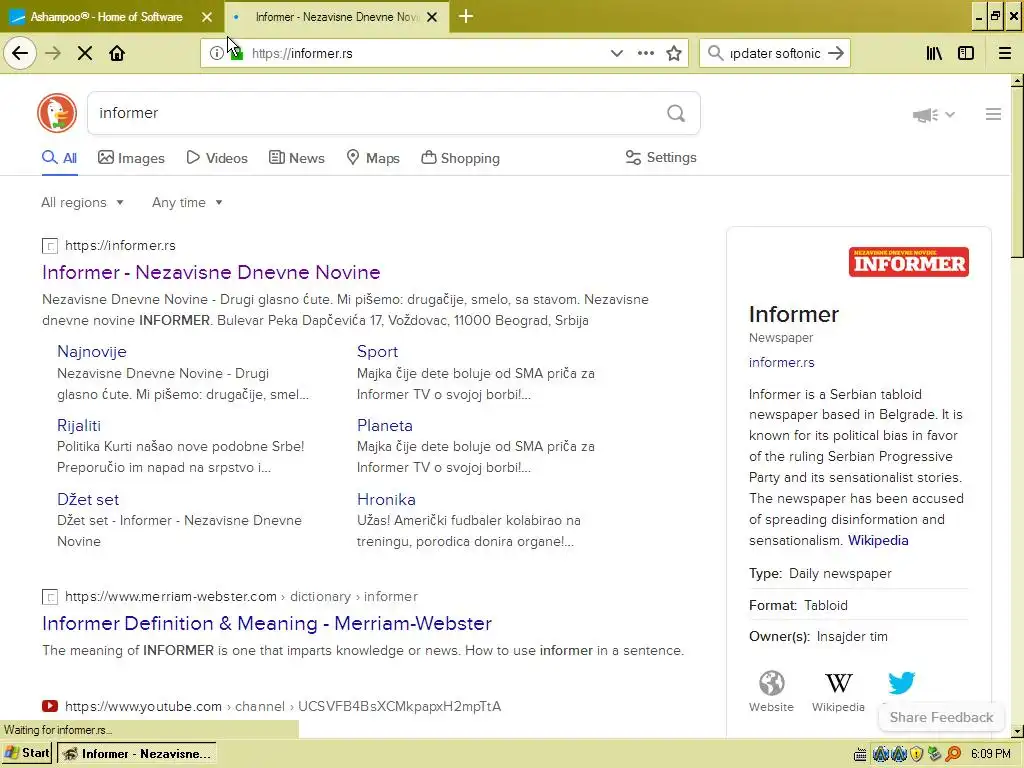Image resolution: width=1024 pixels, height=768 pixels.
Task: Open the Sport sitelink
Action: coord(377,351)
